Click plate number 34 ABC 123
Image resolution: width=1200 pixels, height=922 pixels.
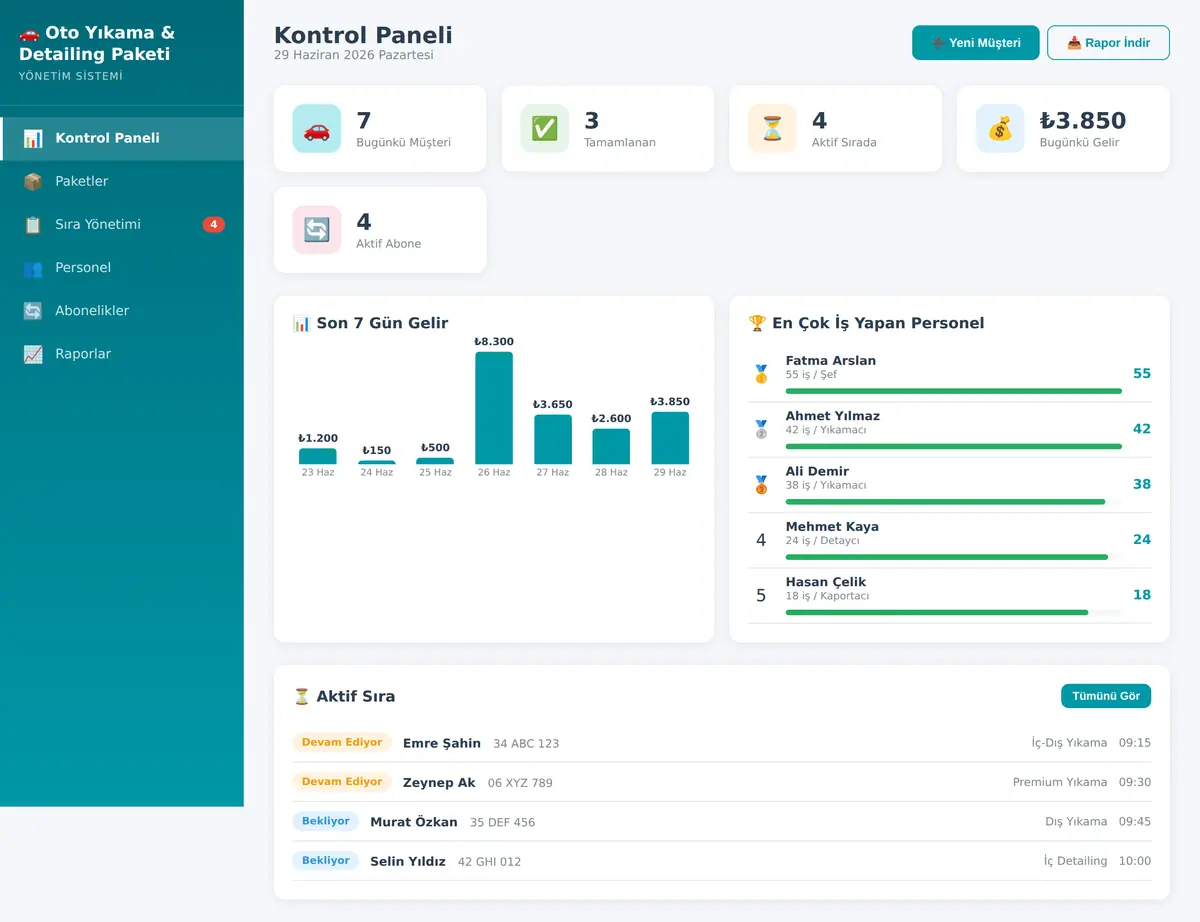click(x=526, y=744)
